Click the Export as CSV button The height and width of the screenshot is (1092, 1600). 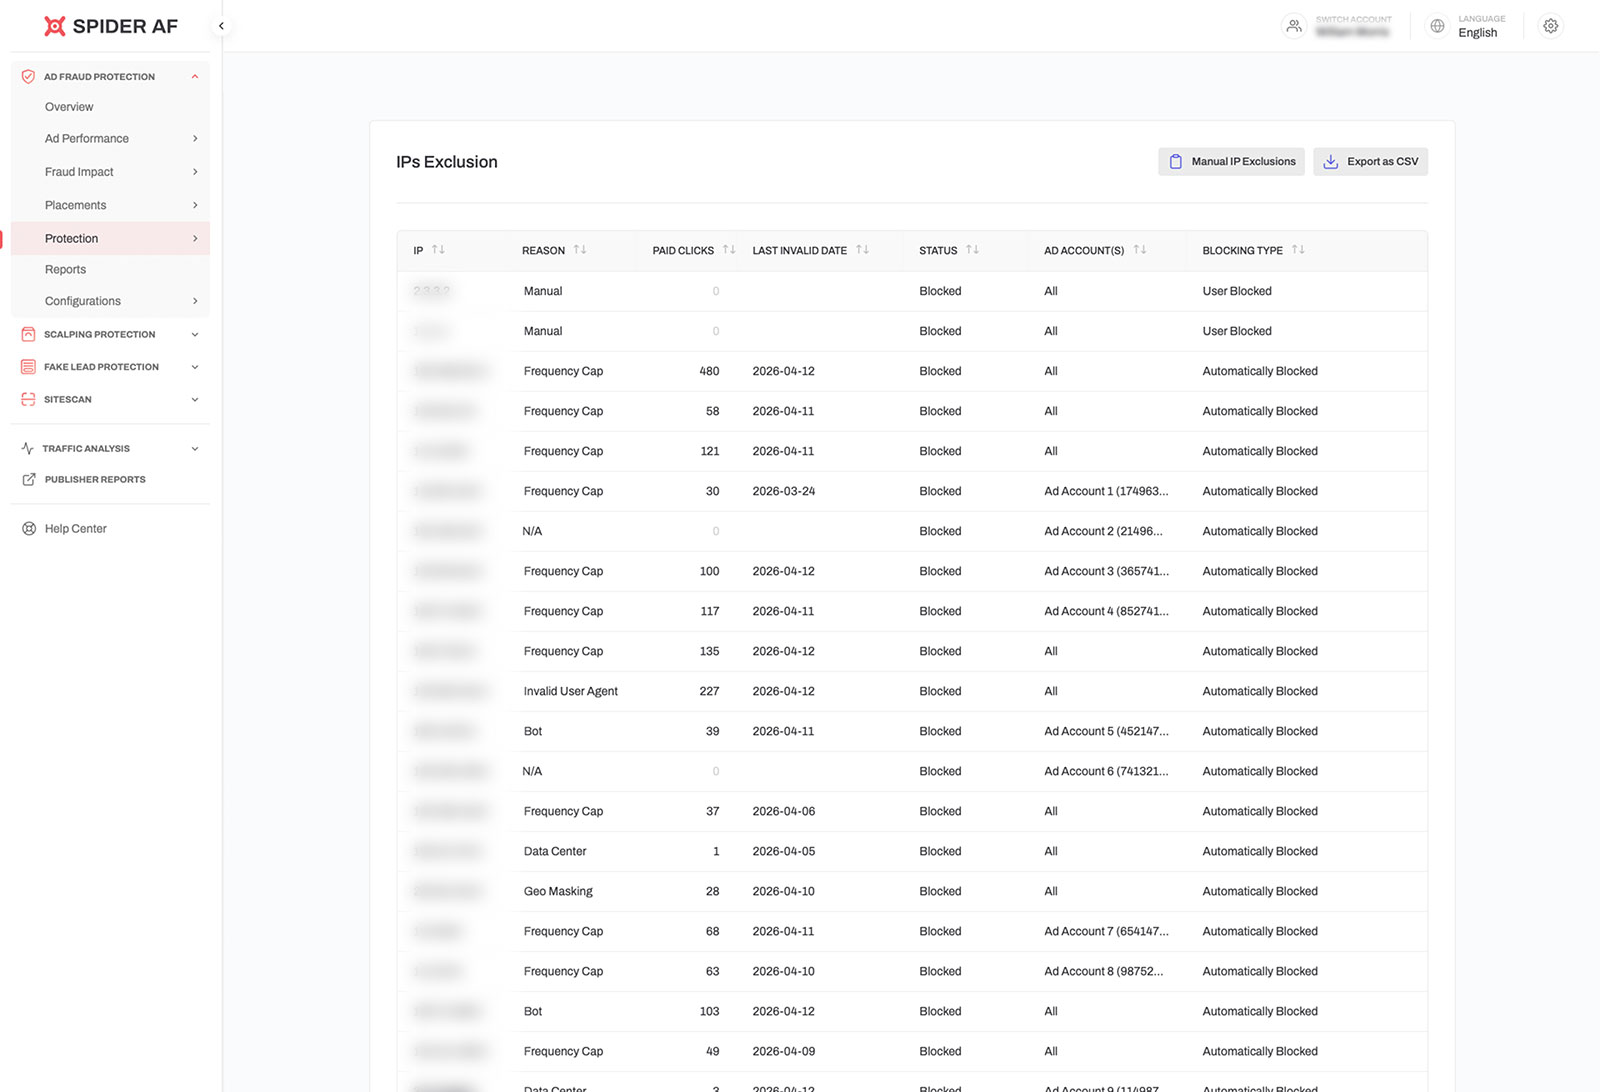(1370, 161)
